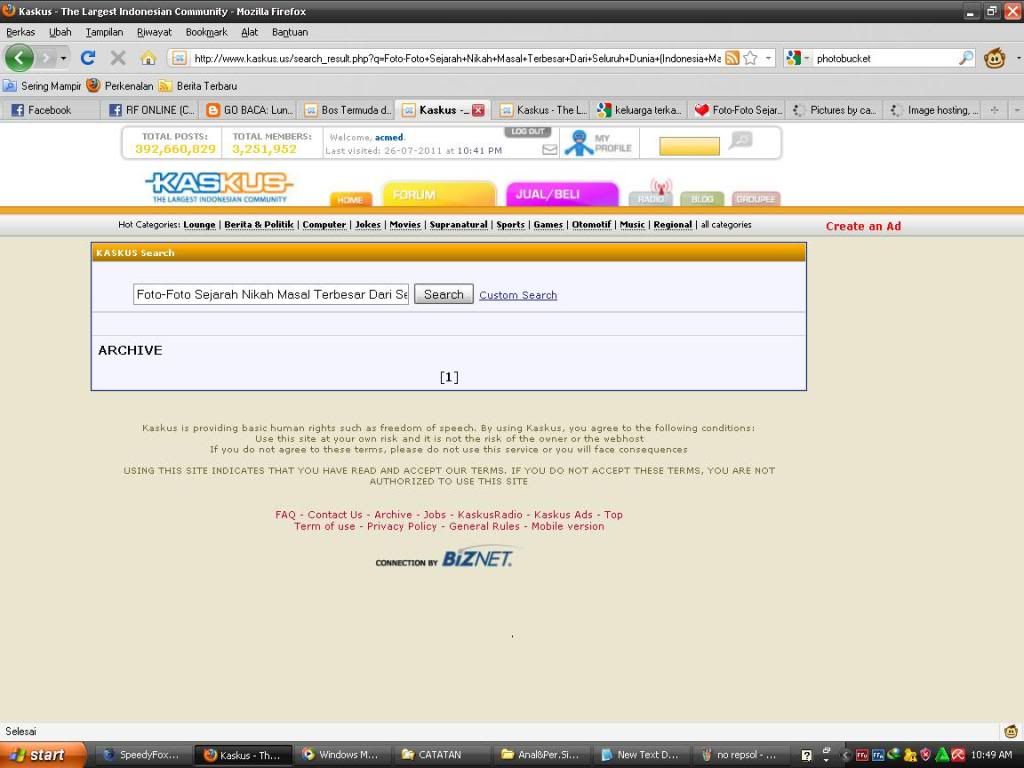Image resolution: width=1024 pixels, height=768 pixels.
Task: Open the Berita & Politik category
Action: coord(259,225)
